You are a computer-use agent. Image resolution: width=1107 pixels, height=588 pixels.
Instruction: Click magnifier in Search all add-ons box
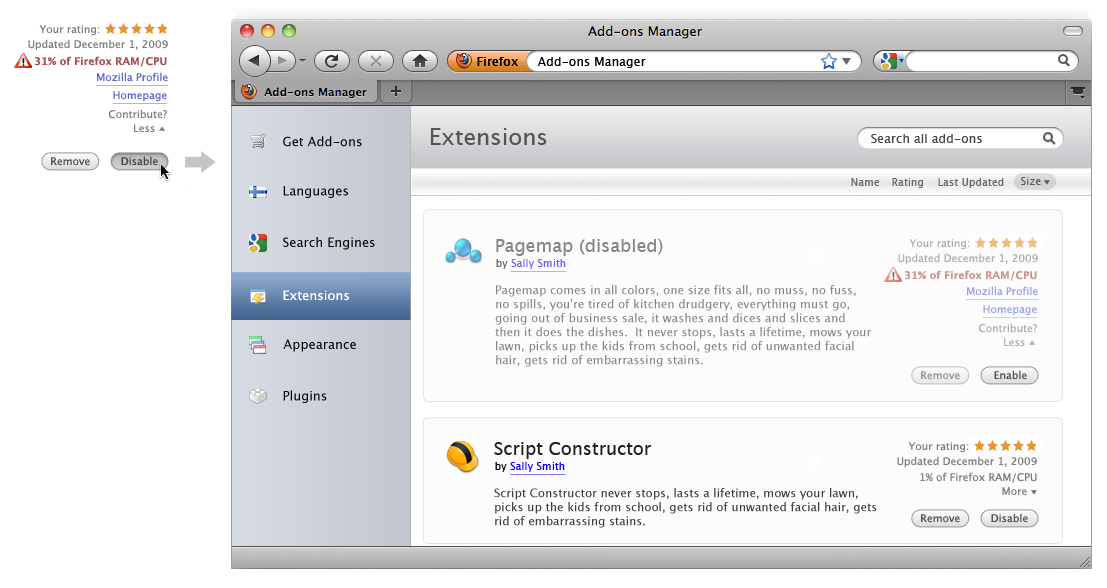pos(1049,138)
